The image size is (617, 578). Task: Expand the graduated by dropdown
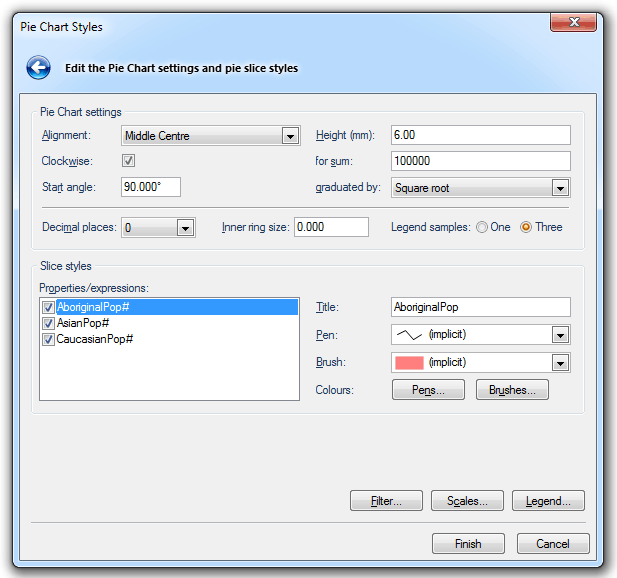click(x=560, y=188)
